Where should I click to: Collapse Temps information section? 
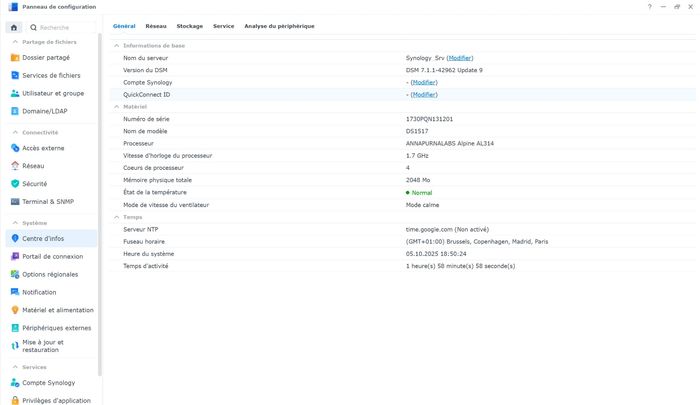117,217
